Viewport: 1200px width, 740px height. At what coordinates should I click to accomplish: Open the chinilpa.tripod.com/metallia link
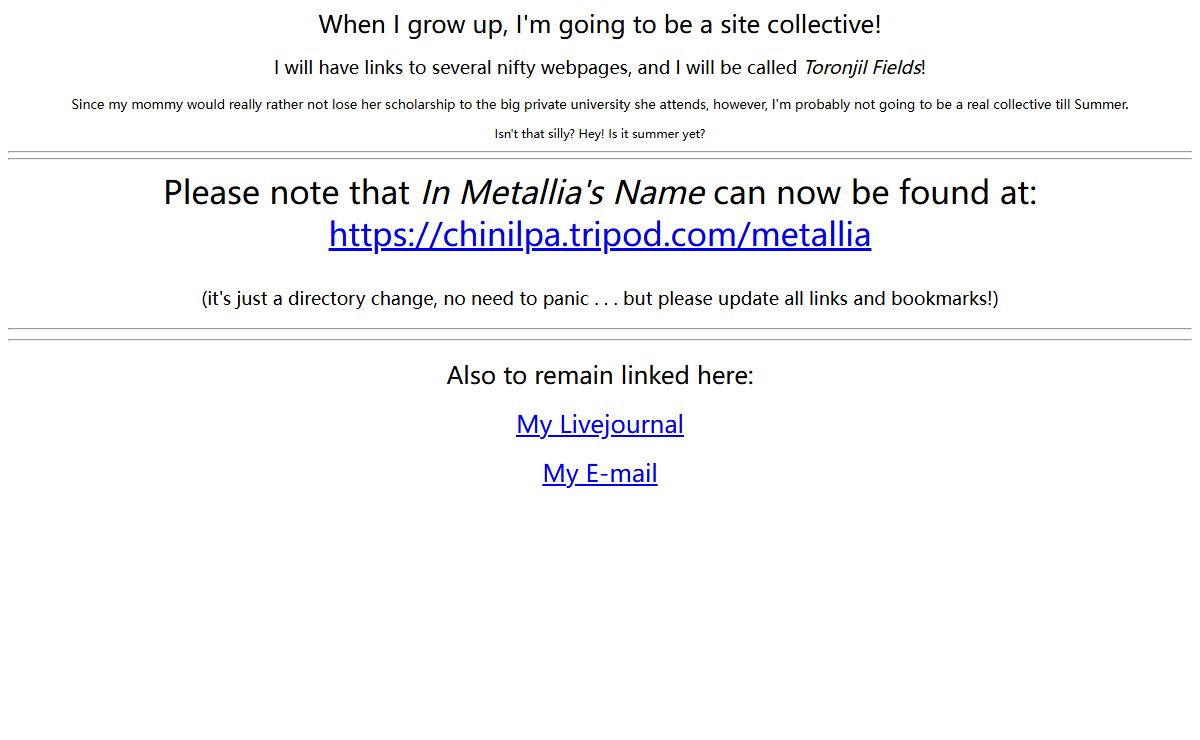[x=600, y=235]
